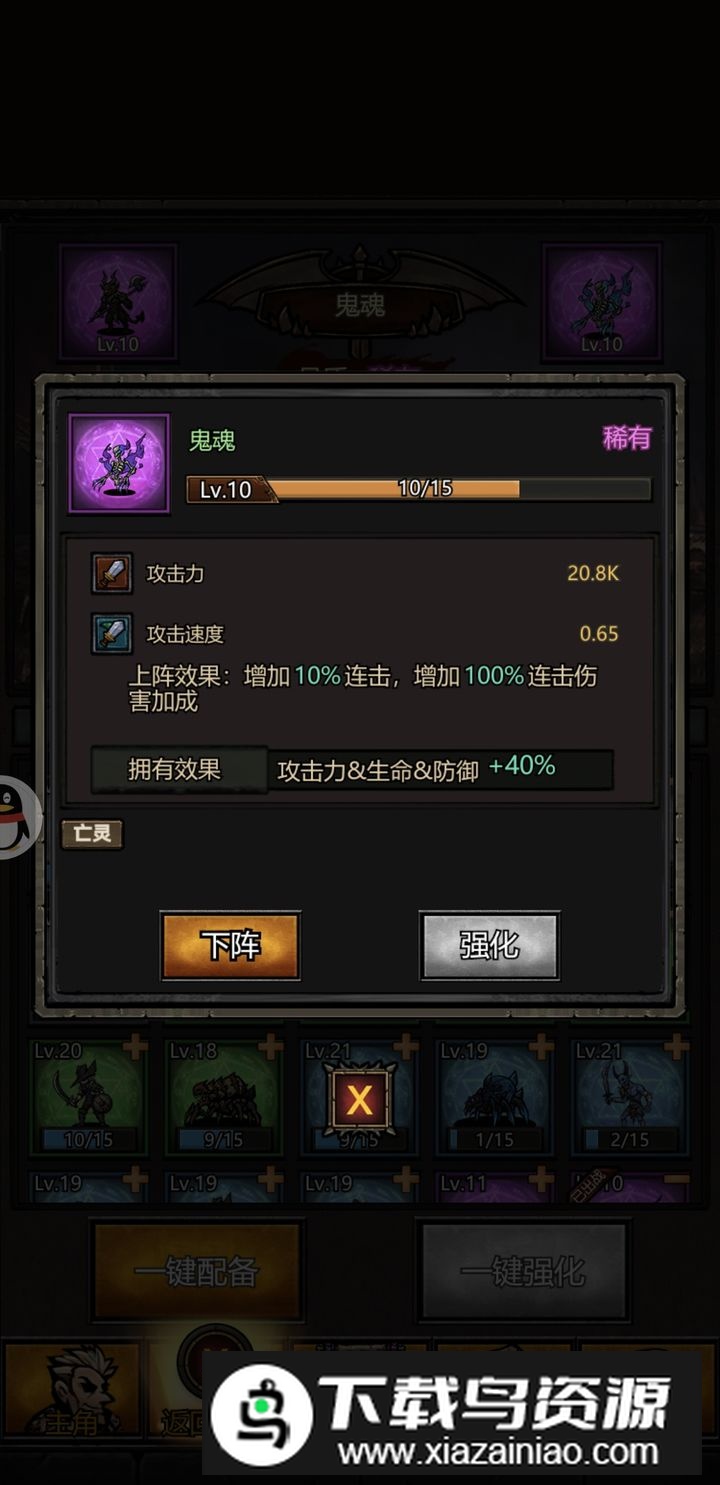Click the Lv.10 experience progress bar 10/15
720x1485 pixels.
[419, 489]
